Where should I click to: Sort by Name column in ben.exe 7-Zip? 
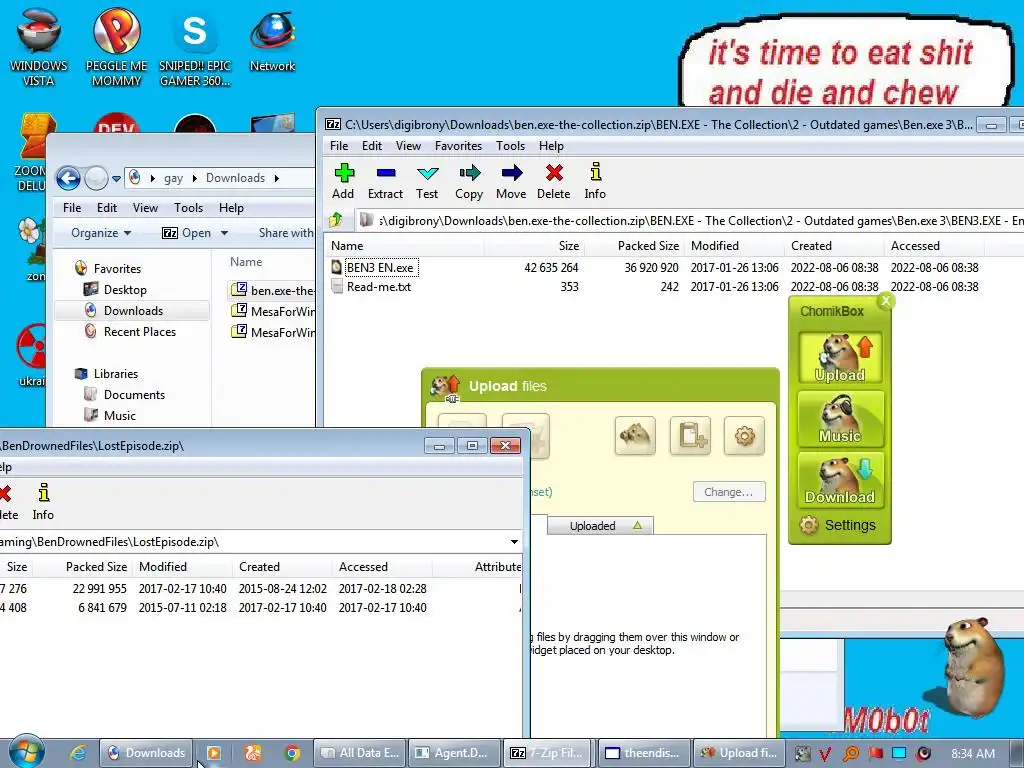(405, 246)
